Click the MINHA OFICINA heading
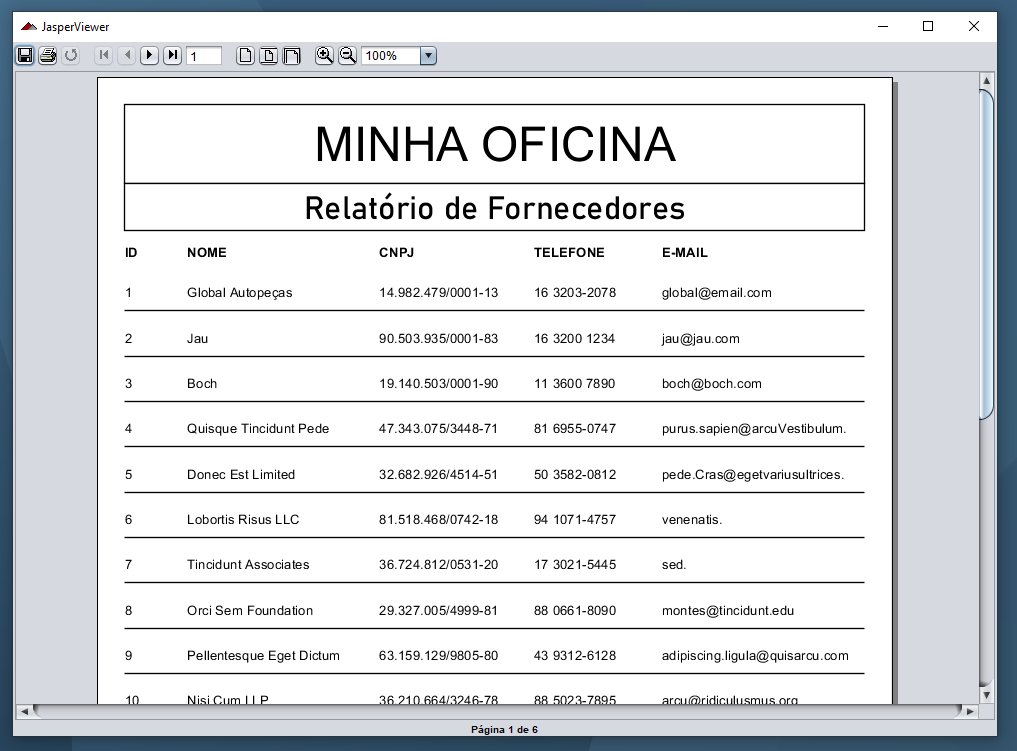Viewport: 1017px width, 751px height. [495, 144]
